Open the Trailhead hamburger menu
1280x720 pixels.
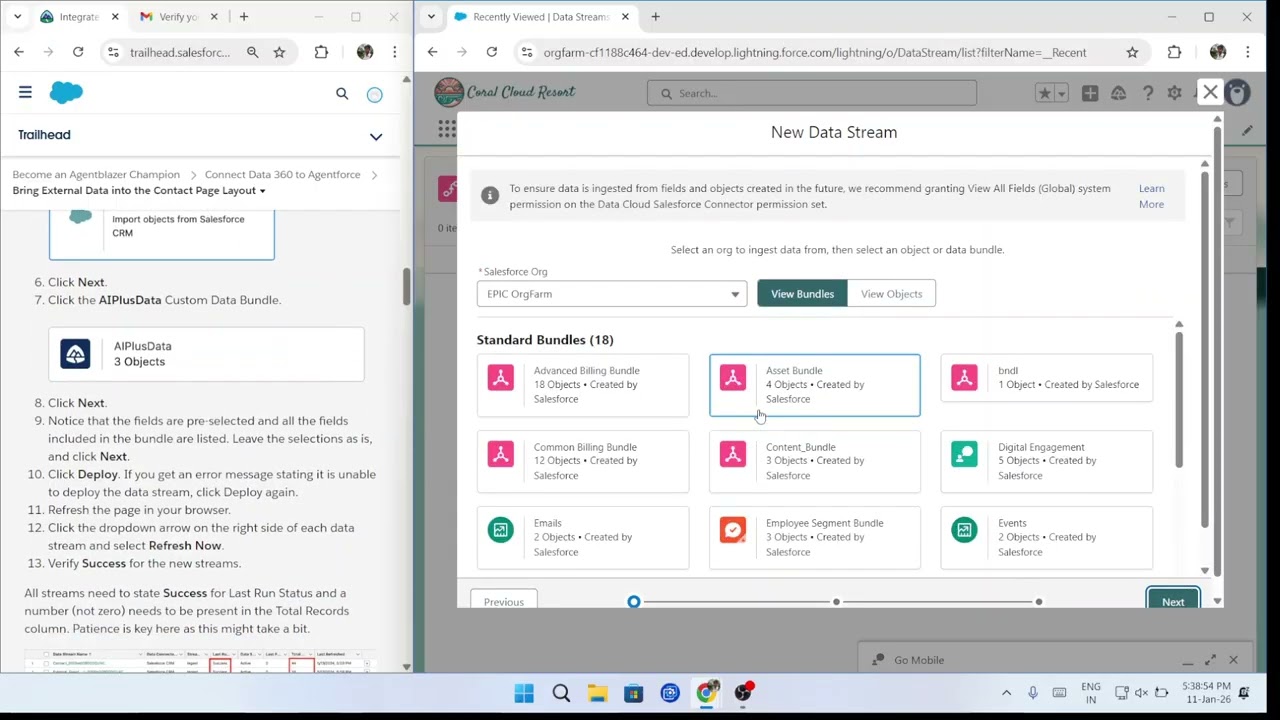(25, 93)
